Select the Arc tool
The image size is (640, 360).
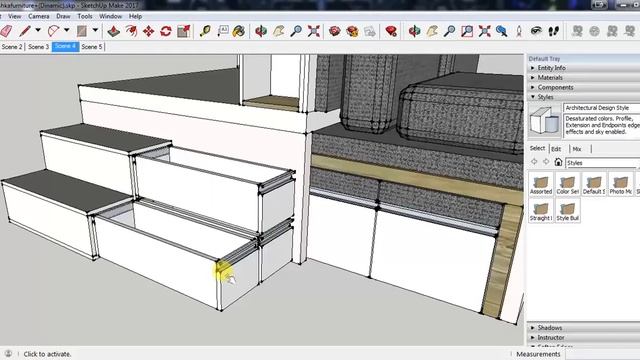(53, 31)
